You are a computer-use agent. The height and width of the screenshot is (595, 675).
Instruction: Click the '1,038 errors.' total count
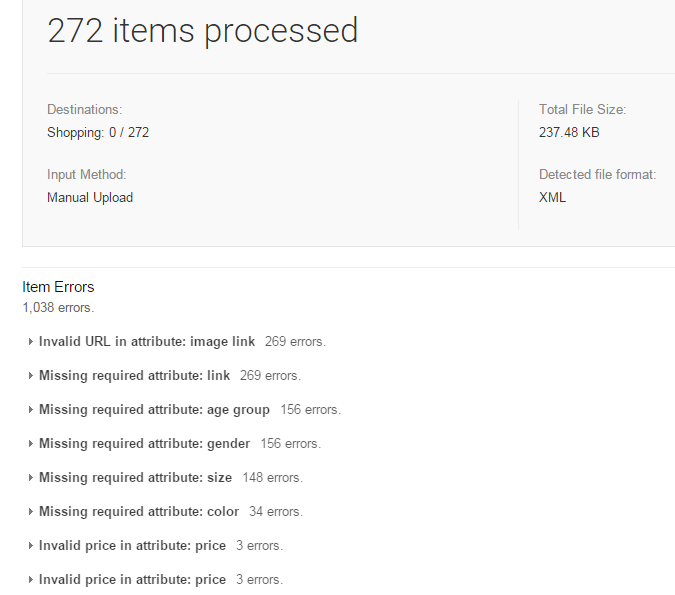click(x=58, y=307)
